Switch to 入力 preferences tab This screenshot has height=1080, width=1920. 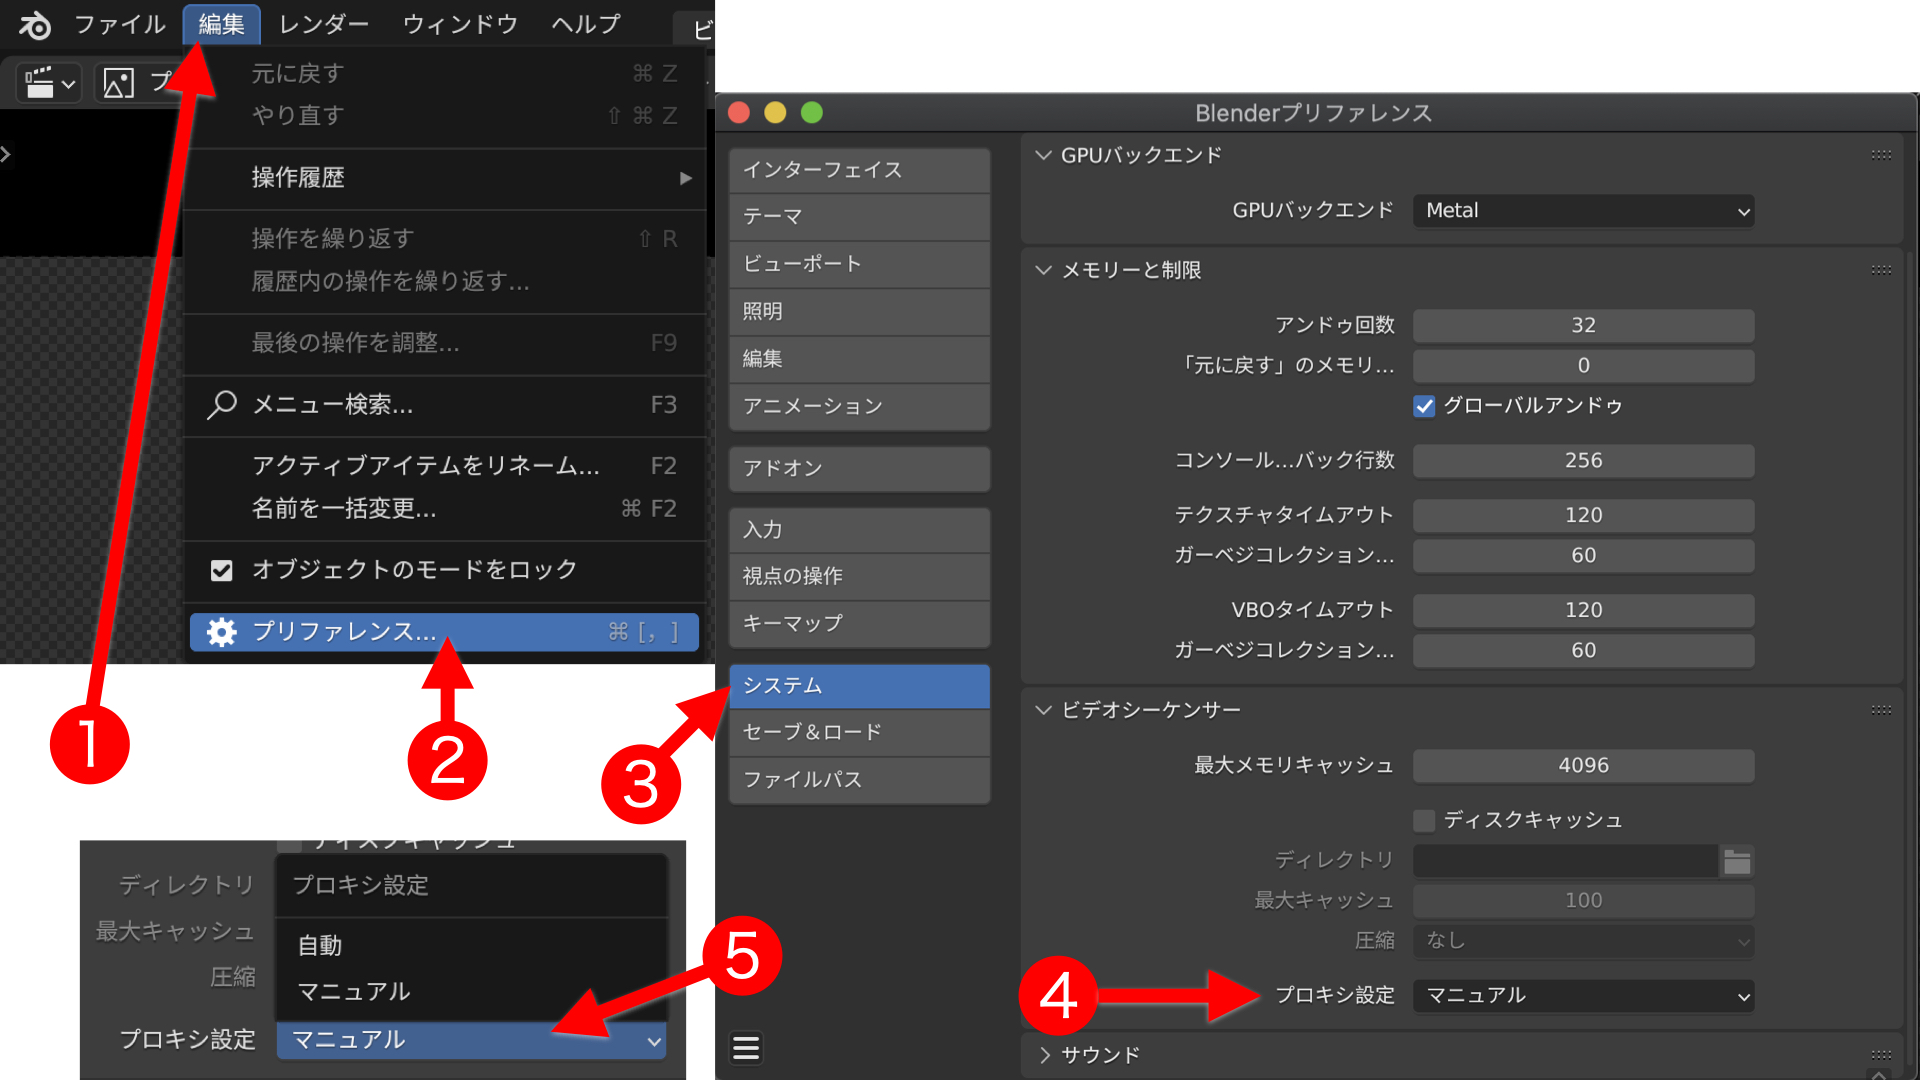pyautogui.click(x=860, y=530)
